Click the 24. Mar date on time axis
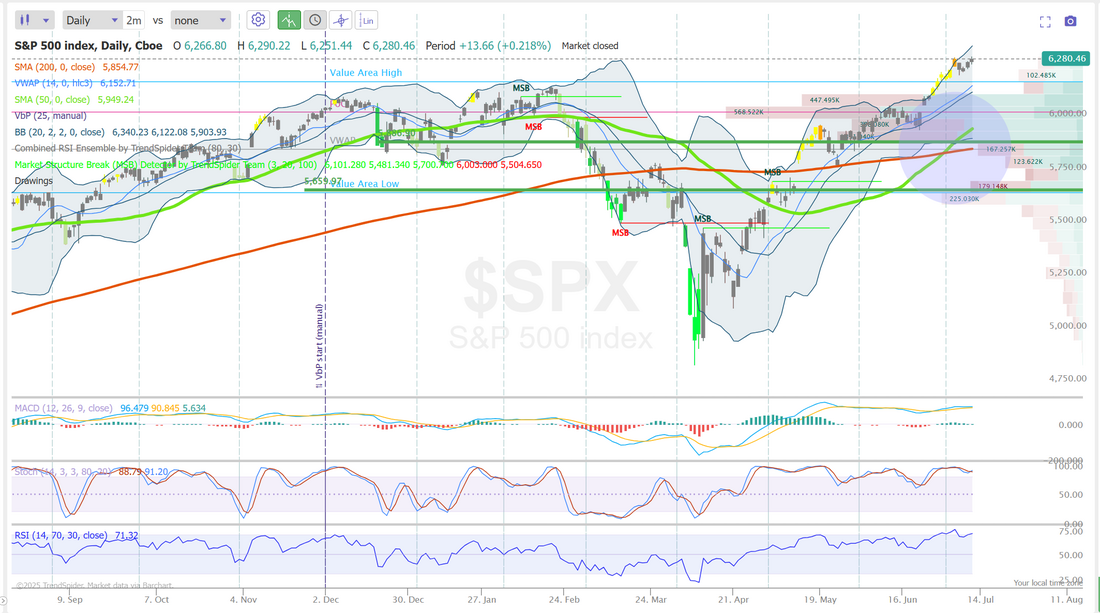Screen dimensions: 1100x613 (x=651, y=600)
